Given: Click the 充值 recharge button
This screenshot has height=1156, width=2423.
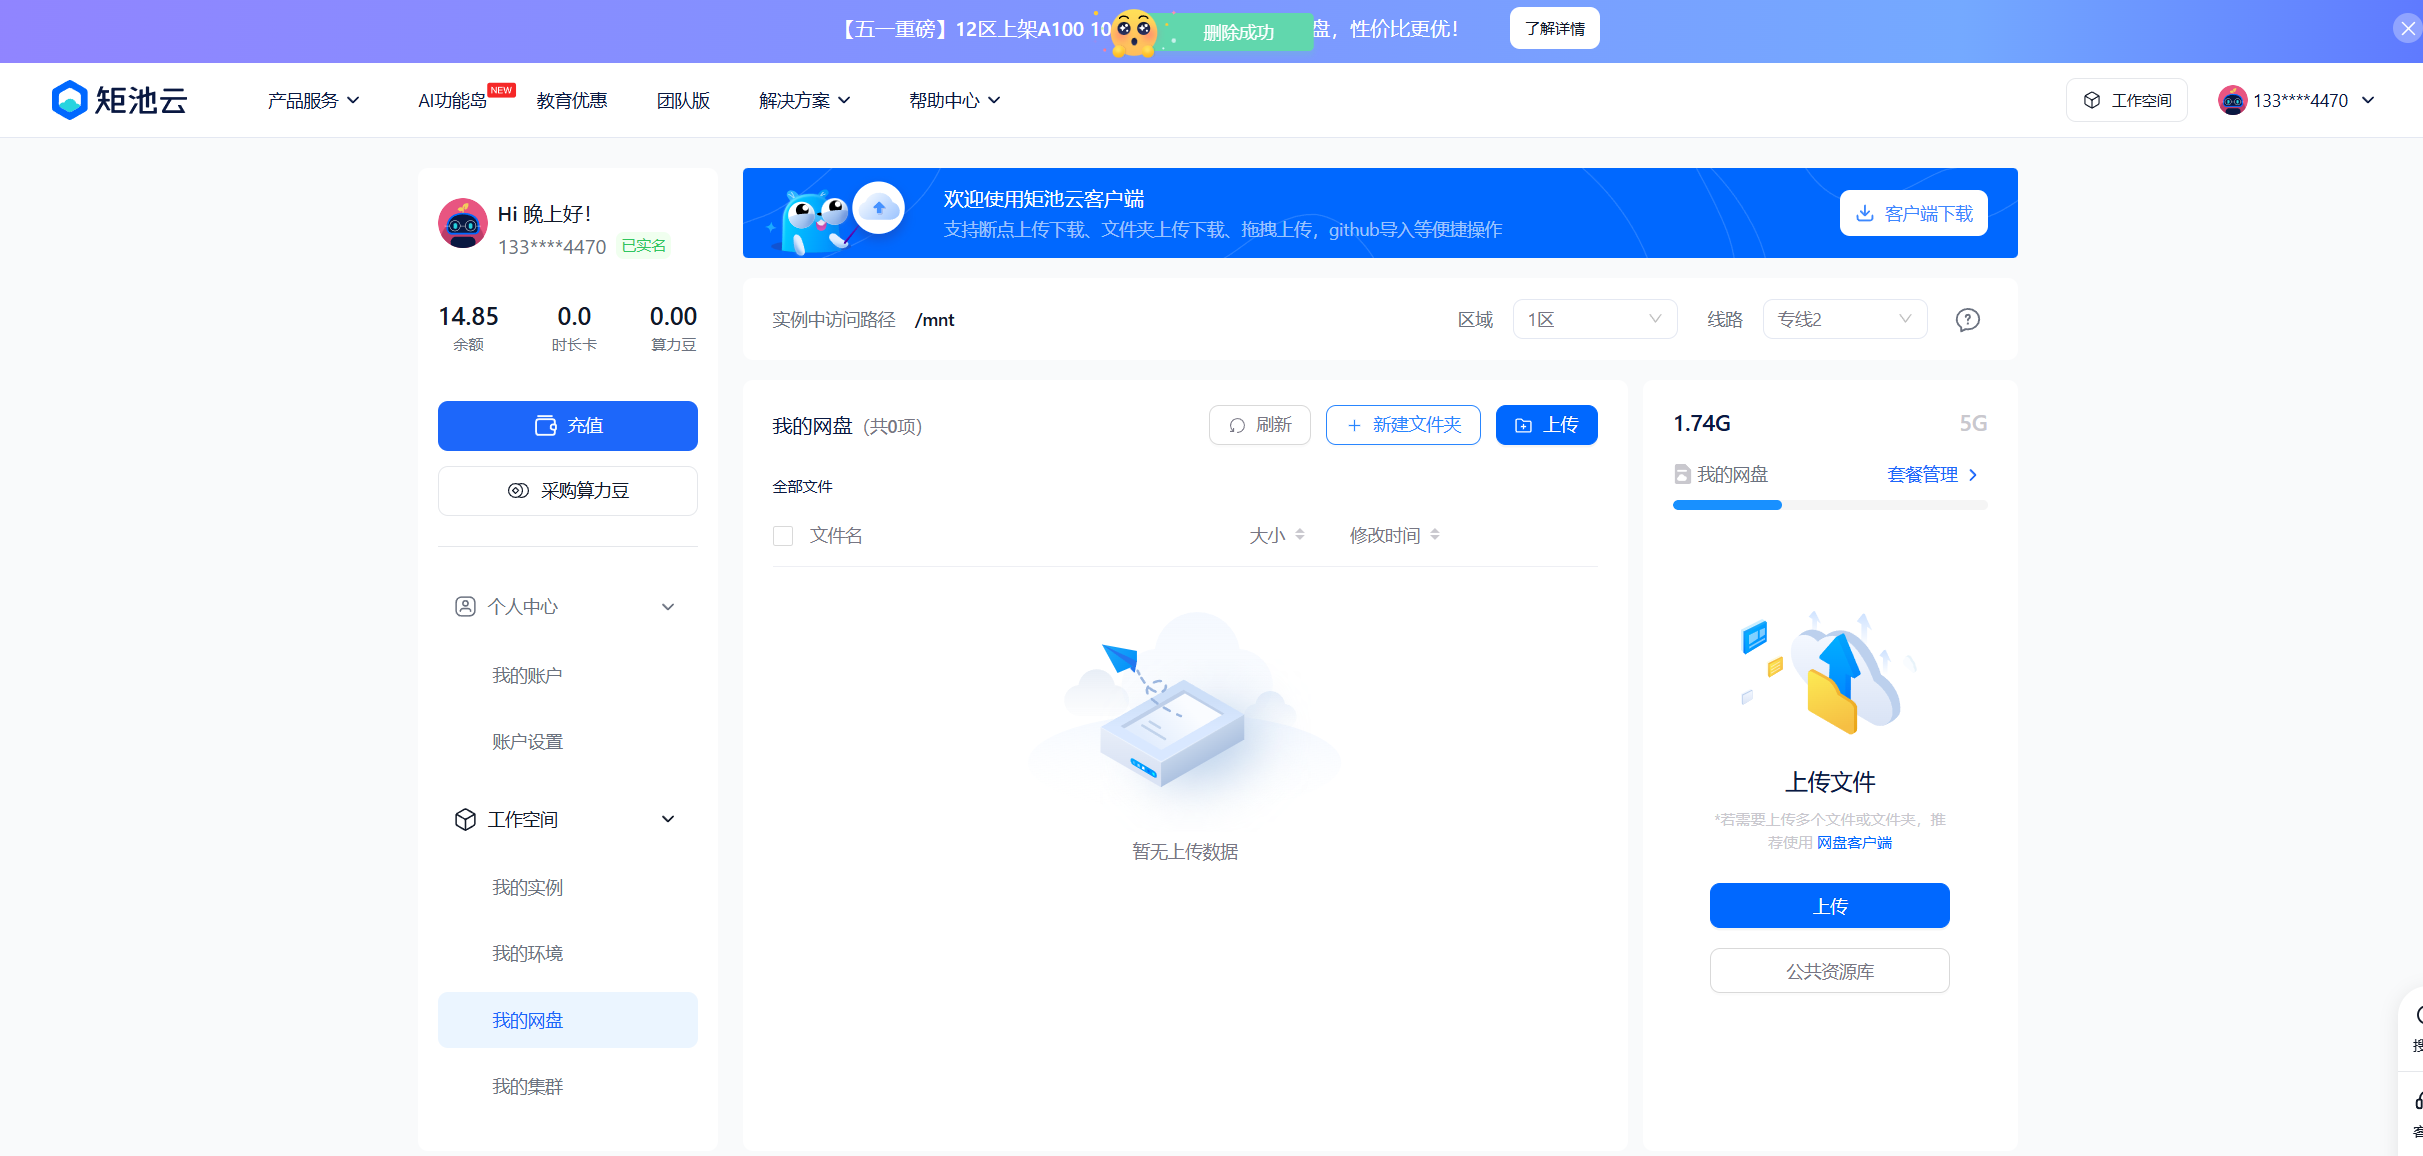Looking at the screenshot, I should coord(568,426).
